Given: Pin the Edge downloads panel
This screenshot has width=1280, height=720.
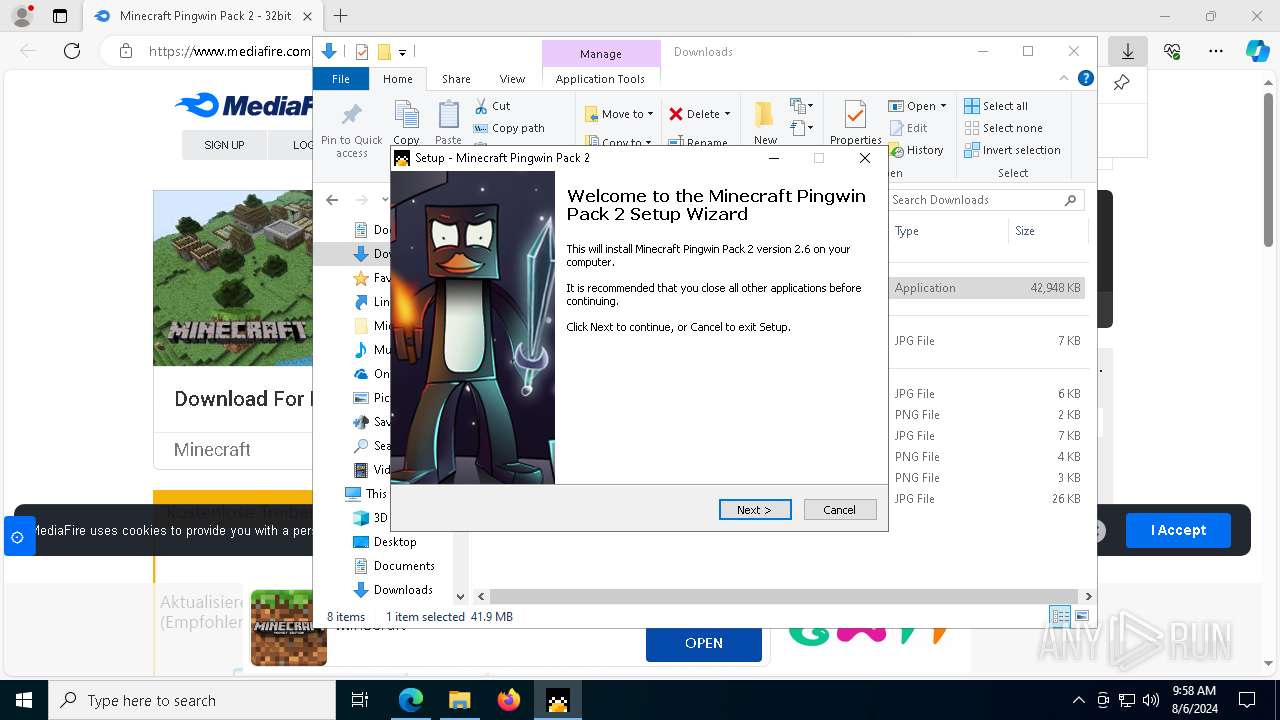Looking at the screenshot, I should coord(1122,83).
